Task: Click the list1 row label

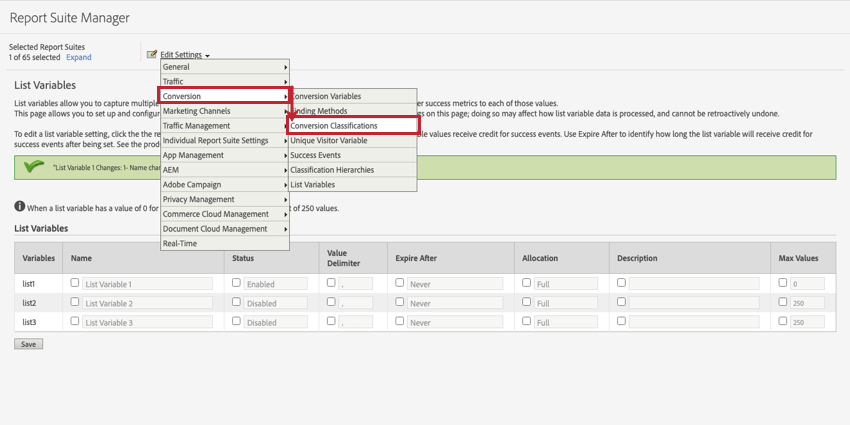Action: pyautogui.click(x=29, y=284)
